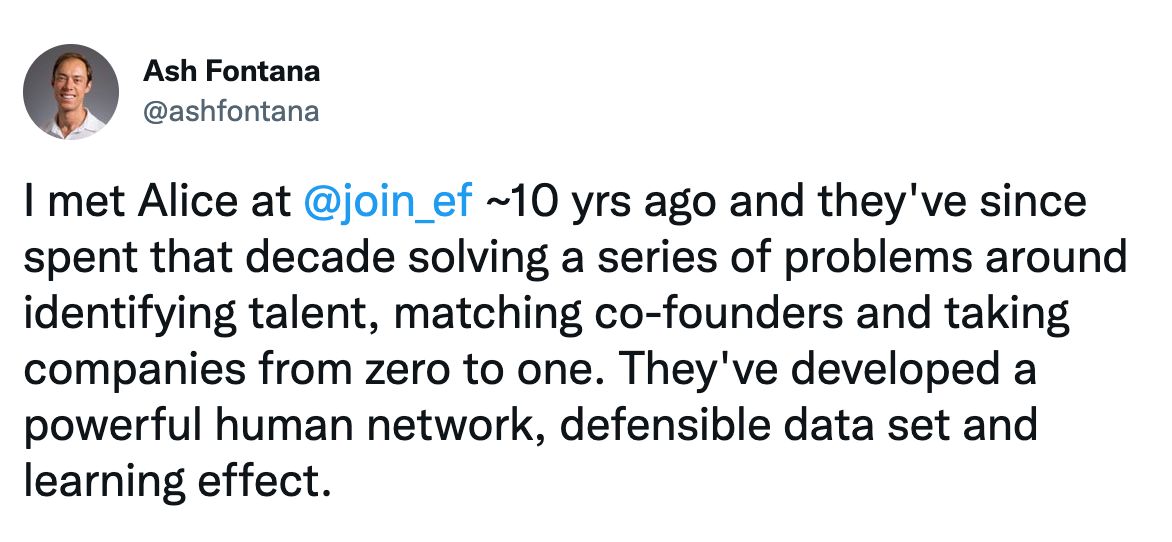Viewport: 1172px width, 542px height.
Task: Click the @ashfontana handle
Action: click(x=232, y=111)
